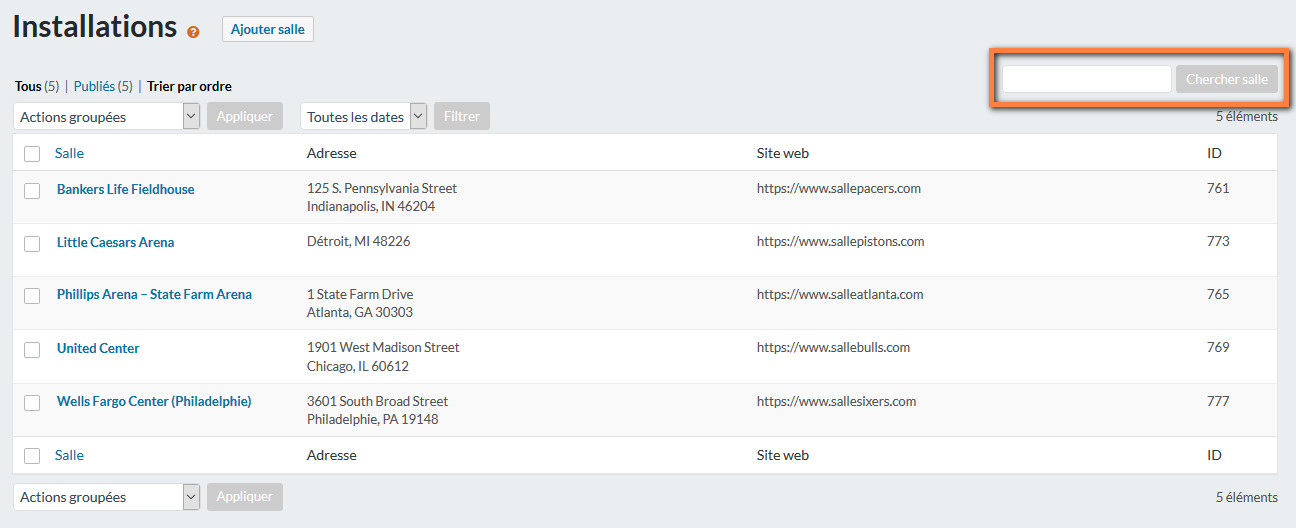Sort by the Salle column header
This screenshot has height=528, width=1296.
69,153
